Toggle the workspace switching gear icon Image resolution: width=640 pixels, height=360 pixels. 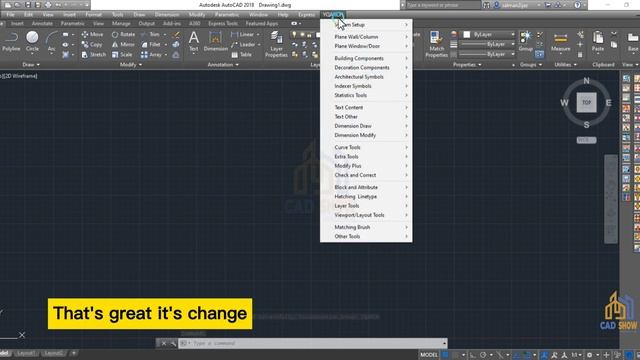click(x=589, y=355)
